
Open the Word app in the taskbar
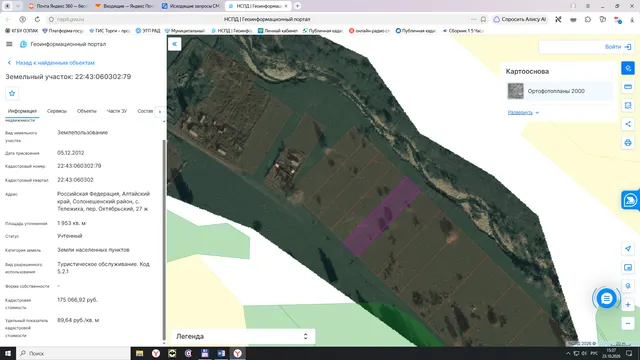point(221,353)
